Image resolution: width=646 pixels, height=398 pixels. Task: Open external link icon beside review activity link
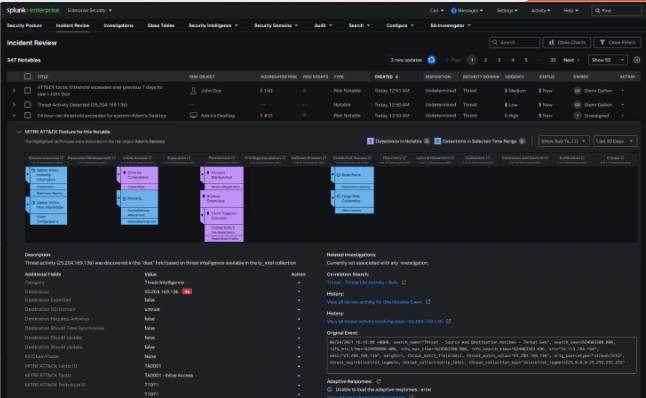coord(428,302)
